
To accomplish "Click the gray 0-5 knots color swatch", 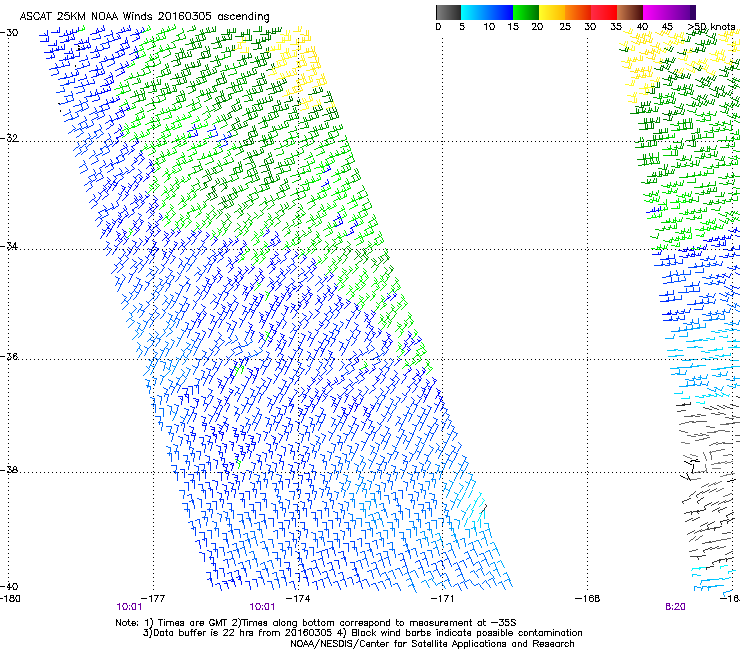I will (448, 12).
